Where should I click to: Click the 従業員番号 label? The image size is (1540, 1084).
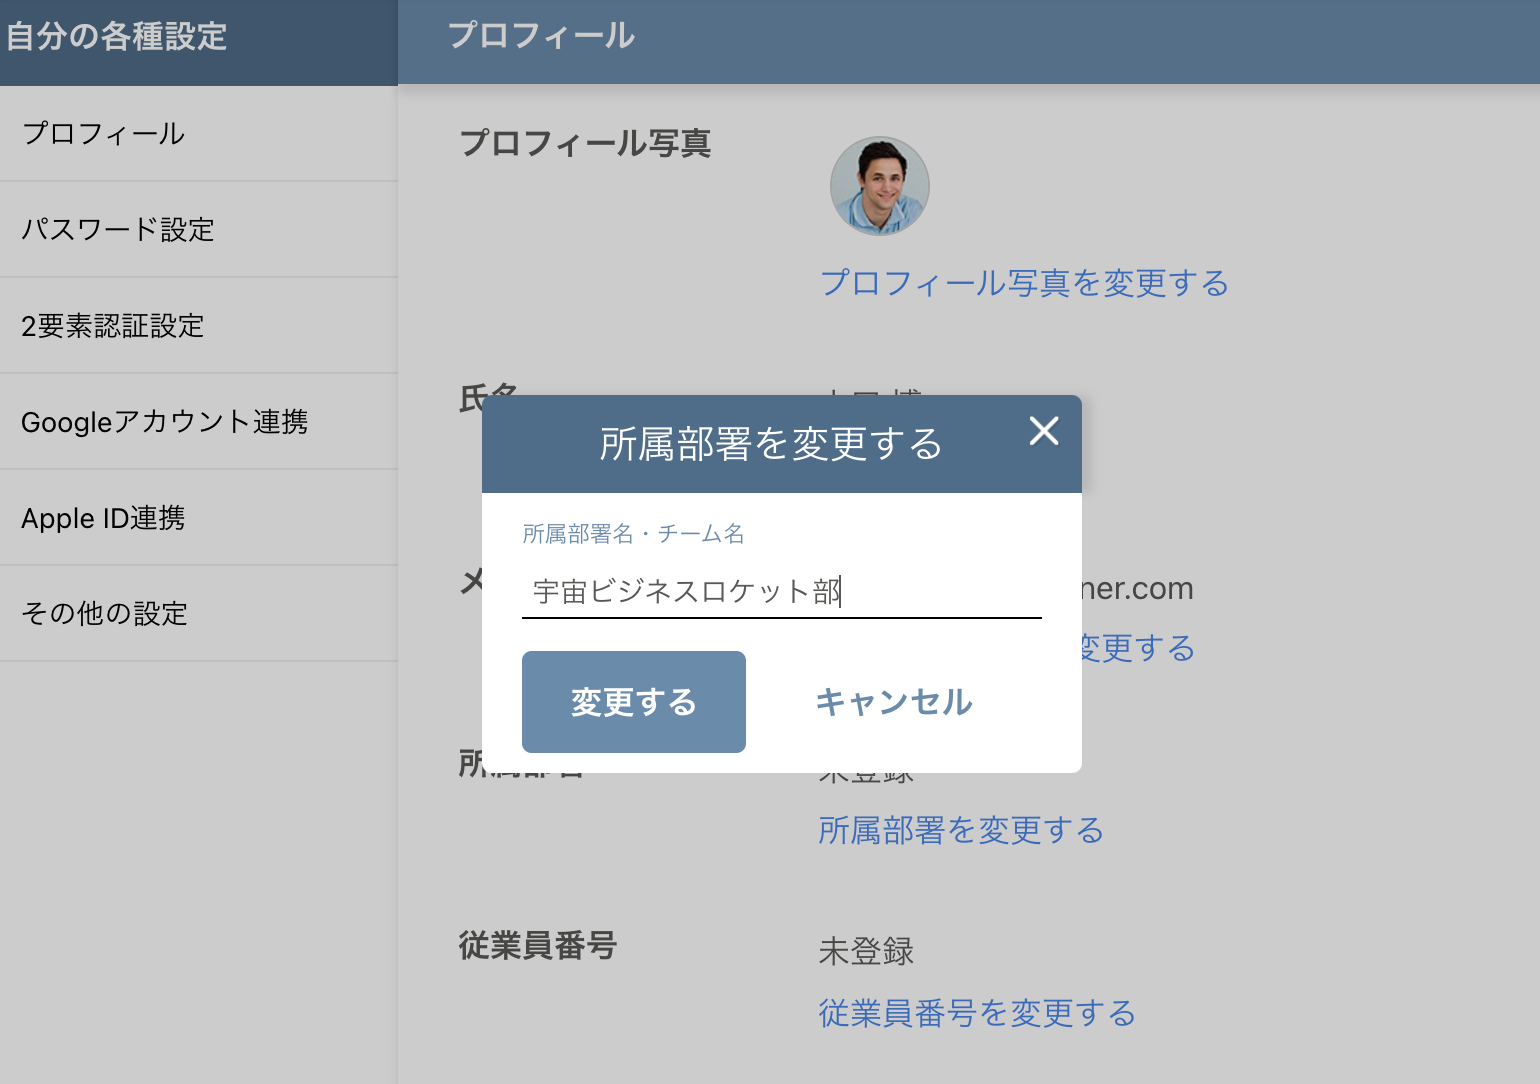tap(538, 945)
